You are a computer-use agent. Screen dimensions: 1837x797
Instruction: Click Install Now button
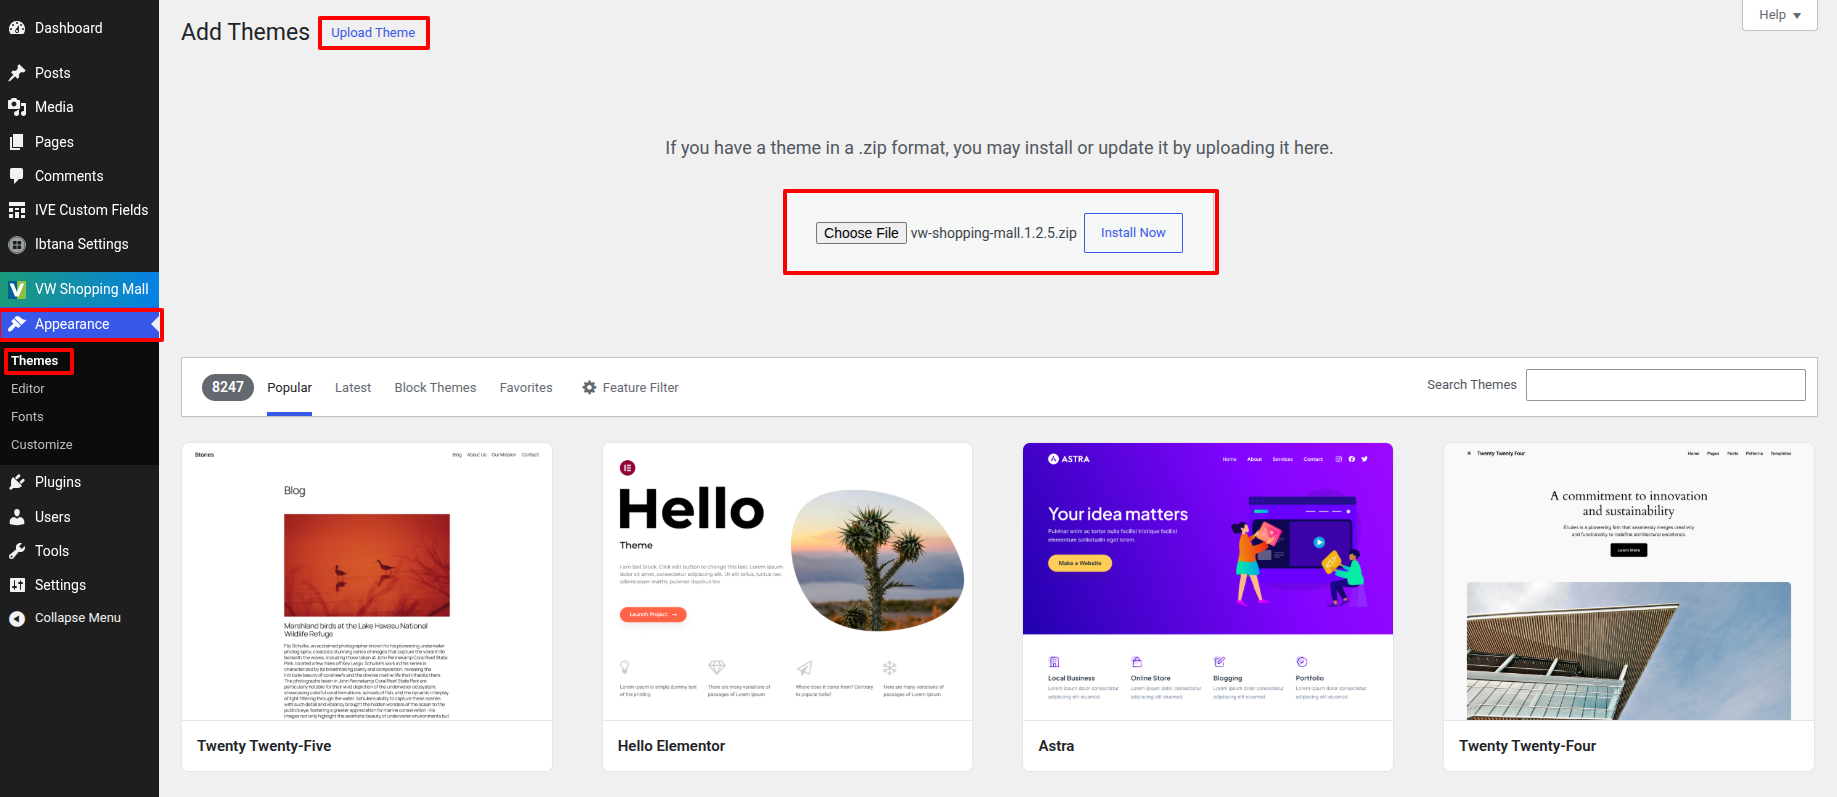pos(1133,233)
